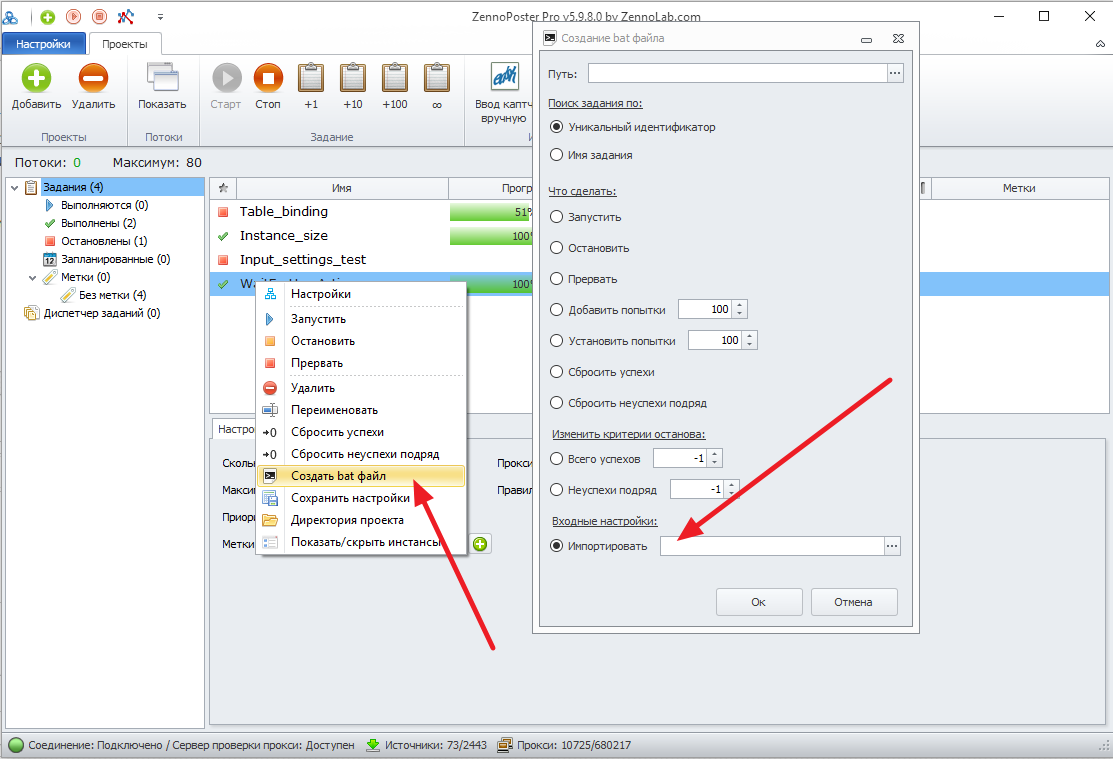Click the +100 task clipboard icon
Screen dimensions: 1113x759
(395, 77)
